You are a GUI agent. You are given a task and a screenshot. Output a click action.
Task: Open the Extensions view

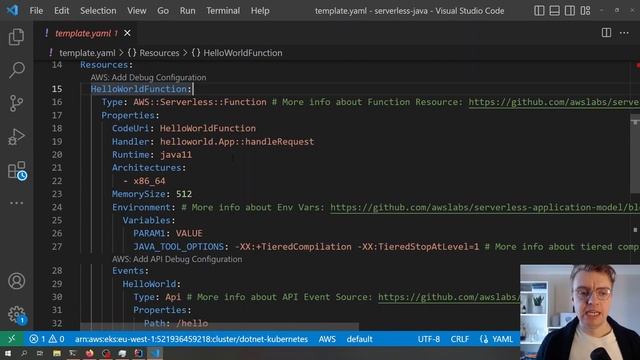coord(17,171)
